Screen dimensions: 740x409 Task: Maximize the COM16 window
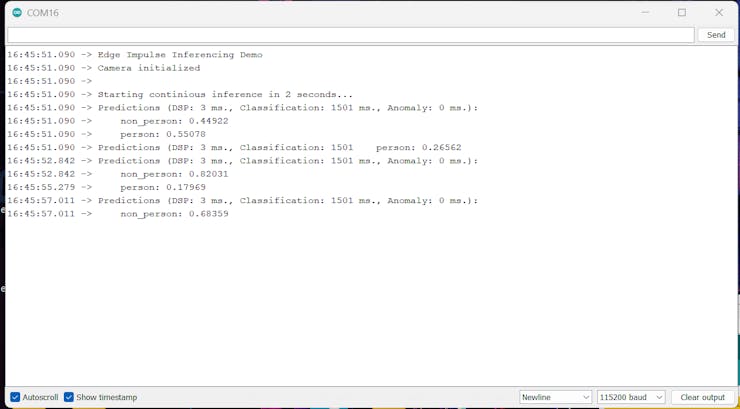[x=682, y=13]
